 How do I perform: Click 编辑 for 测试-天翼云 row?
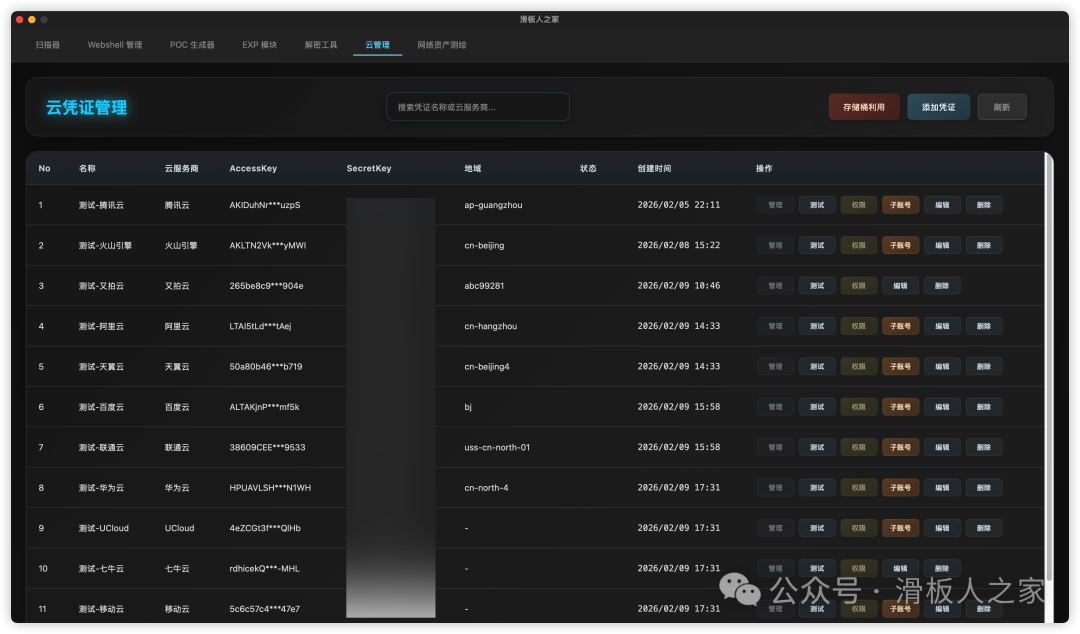[x=942, y=367]
